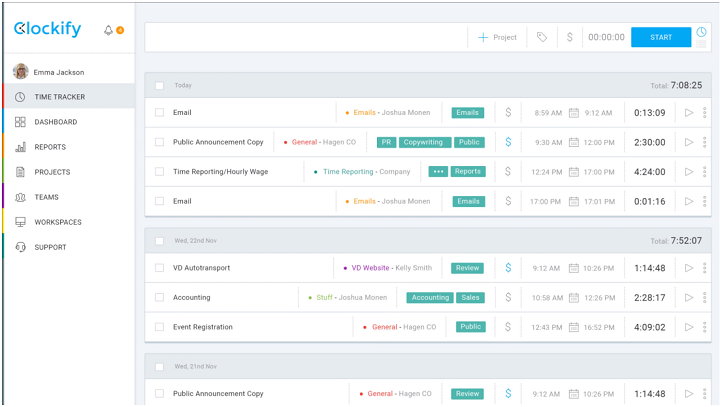
Task: Start the timer with START button
Action: pyautogui.click(x=661, y=37)
